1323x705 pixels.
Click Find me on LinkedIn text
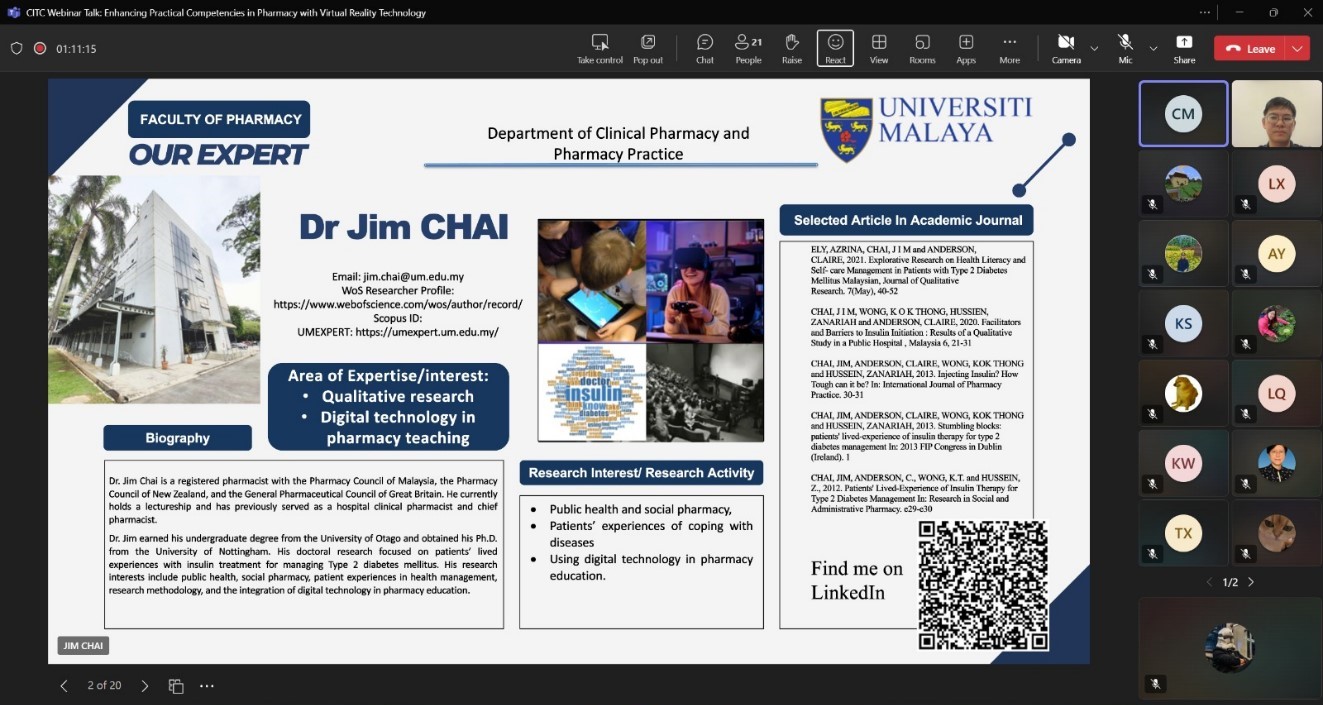(857, 580)
